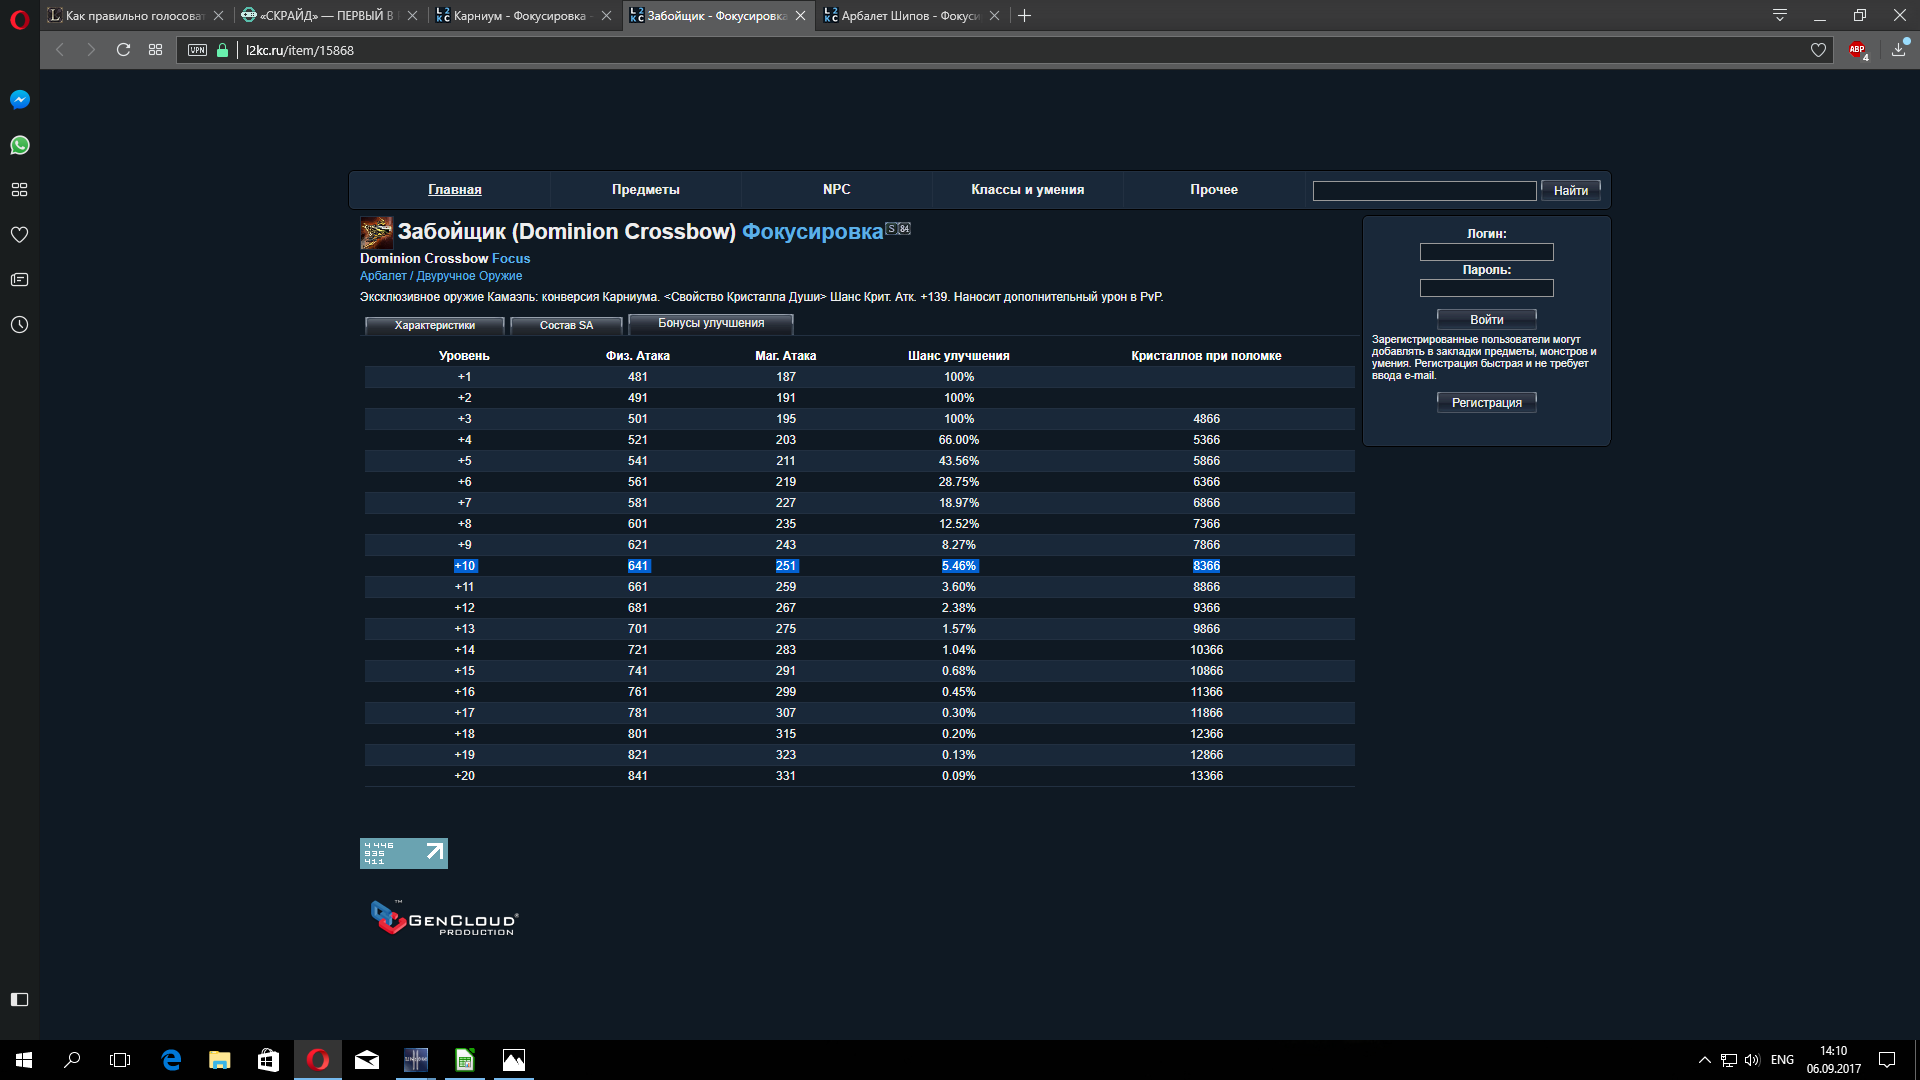This screenshot has width=1920, height=1080.
Task: Click the Найти search button
Action: point(1570,190)
